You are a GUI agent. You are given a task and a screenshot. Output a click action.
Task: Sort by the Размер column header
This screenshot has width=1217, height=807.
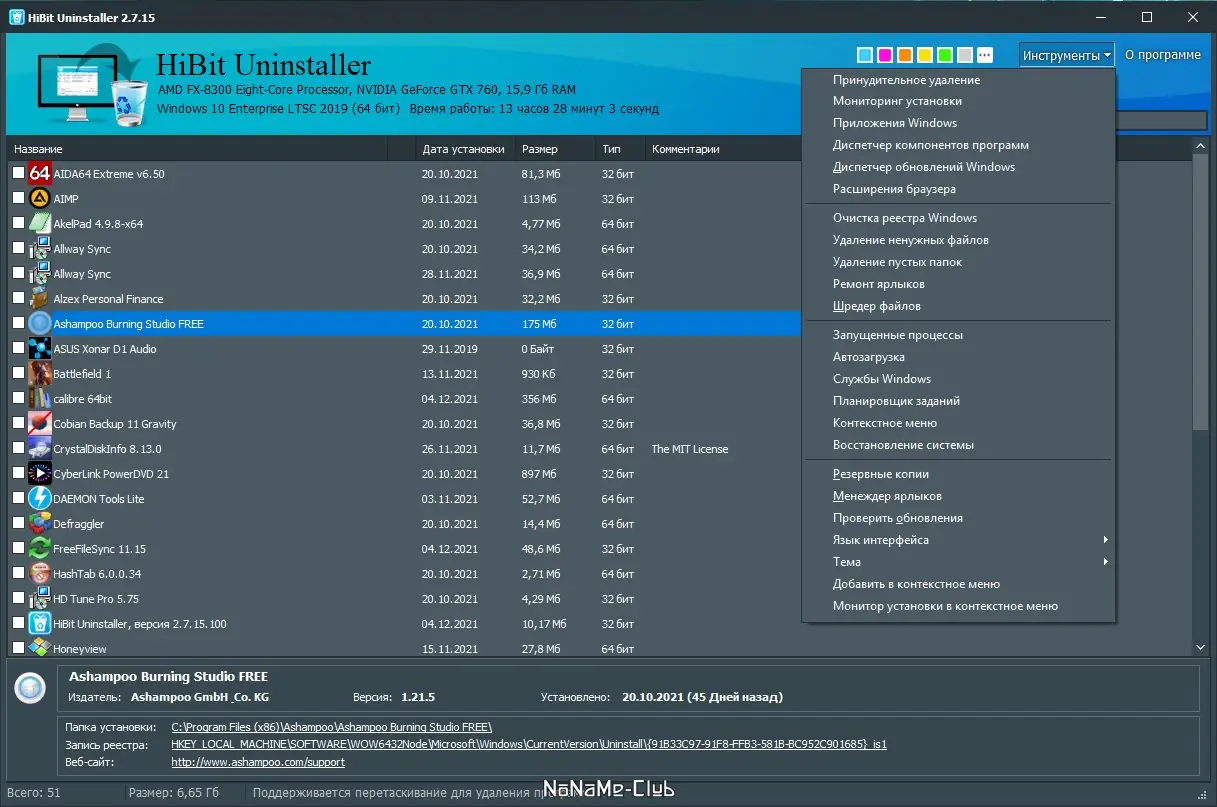click(x=555, y=149)
